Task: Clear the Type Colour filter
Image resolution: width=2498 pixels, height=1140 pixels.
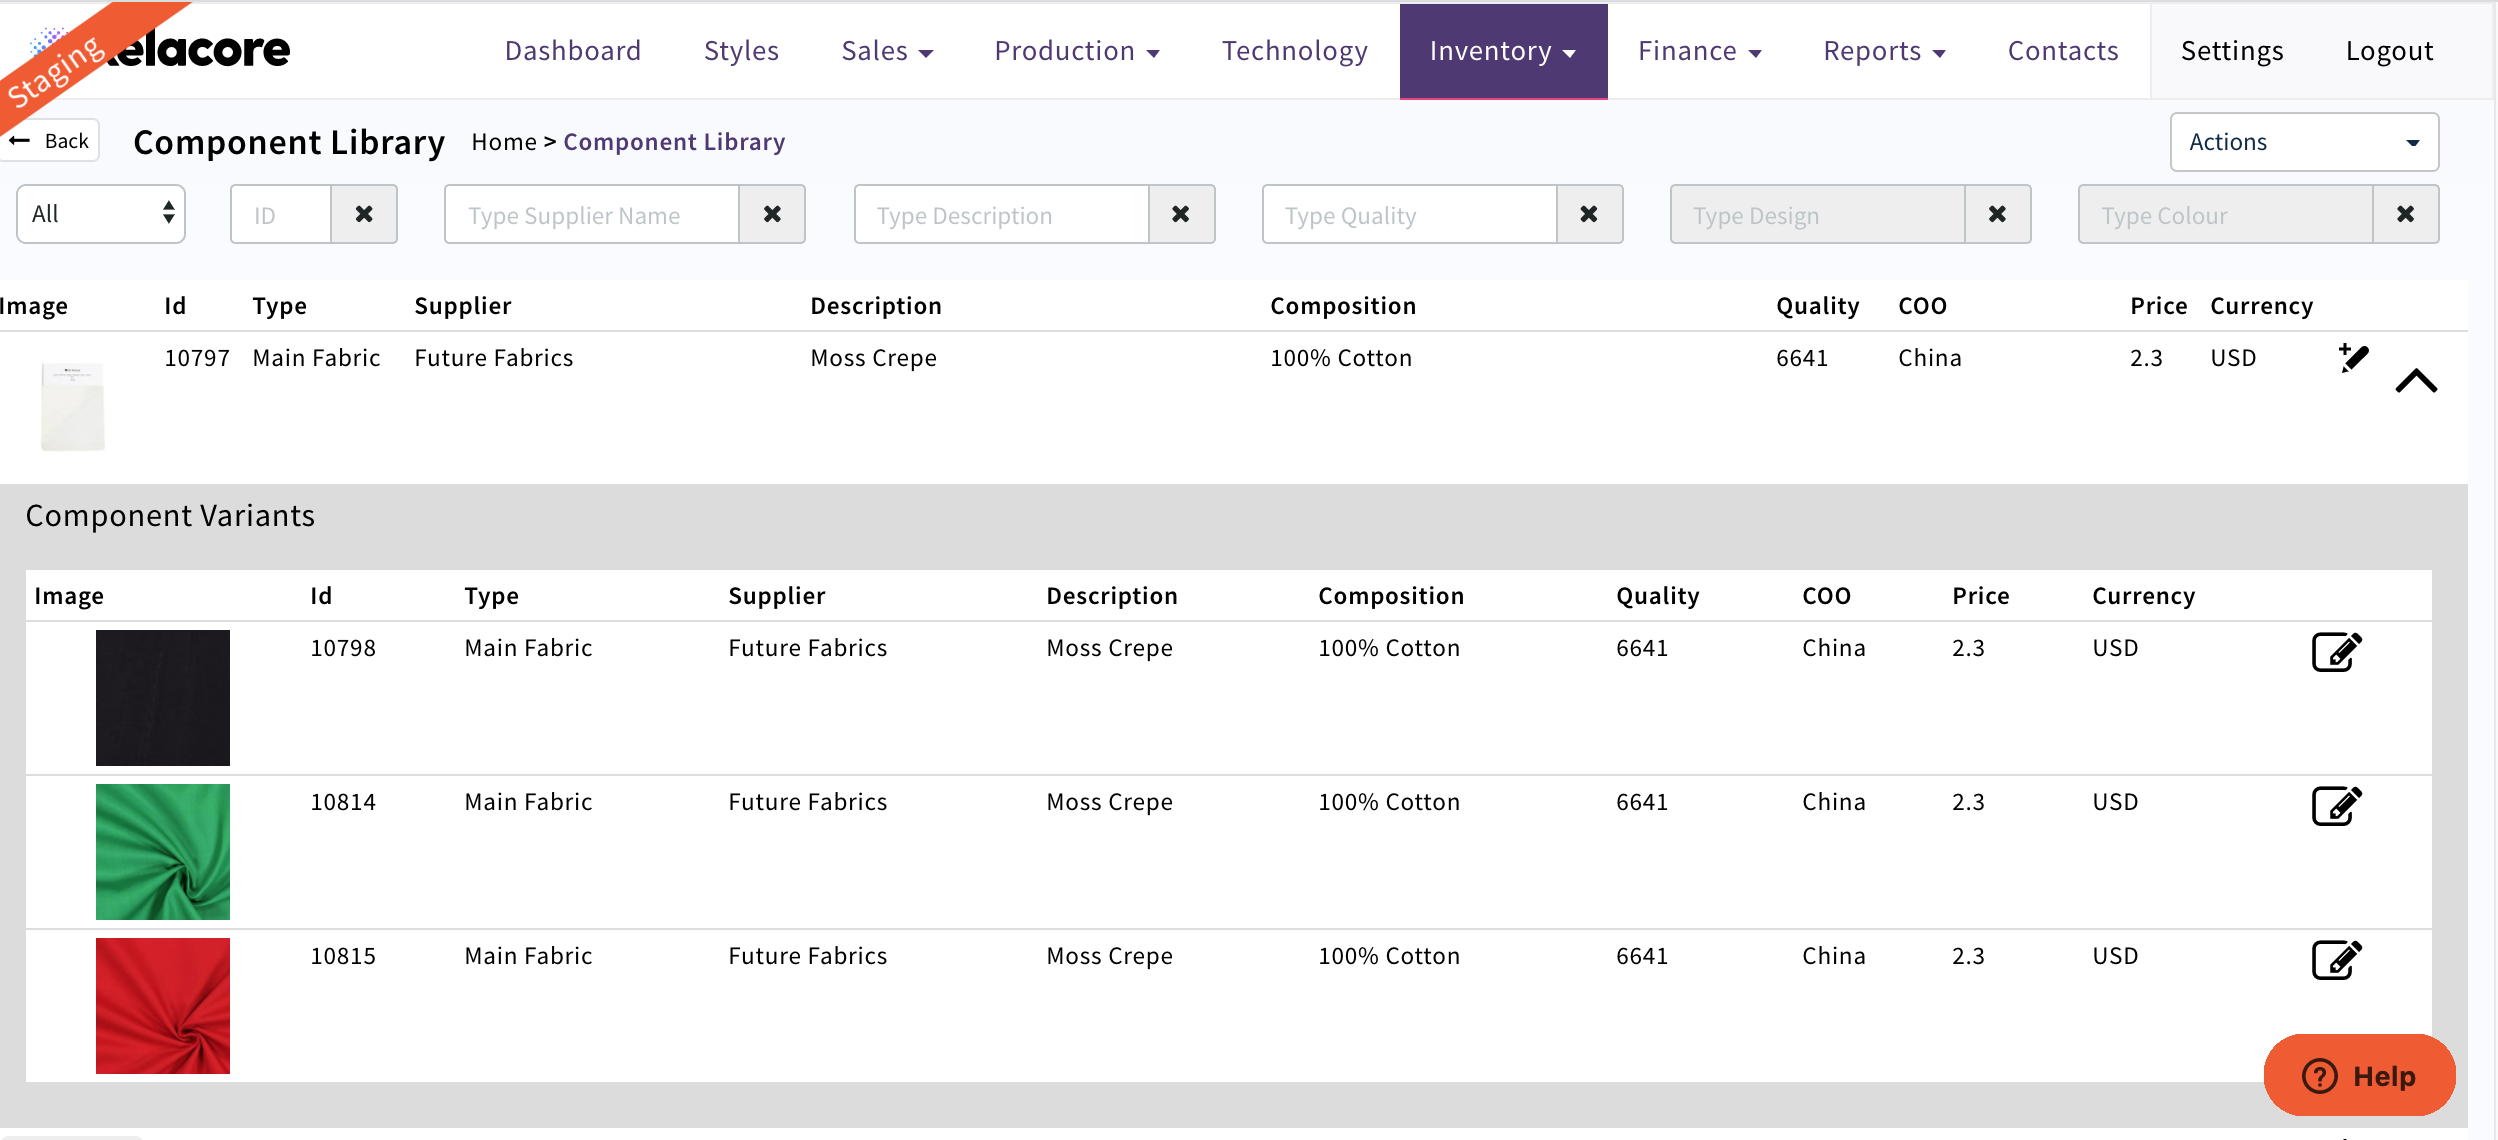Action: (x=2405, y=214)
